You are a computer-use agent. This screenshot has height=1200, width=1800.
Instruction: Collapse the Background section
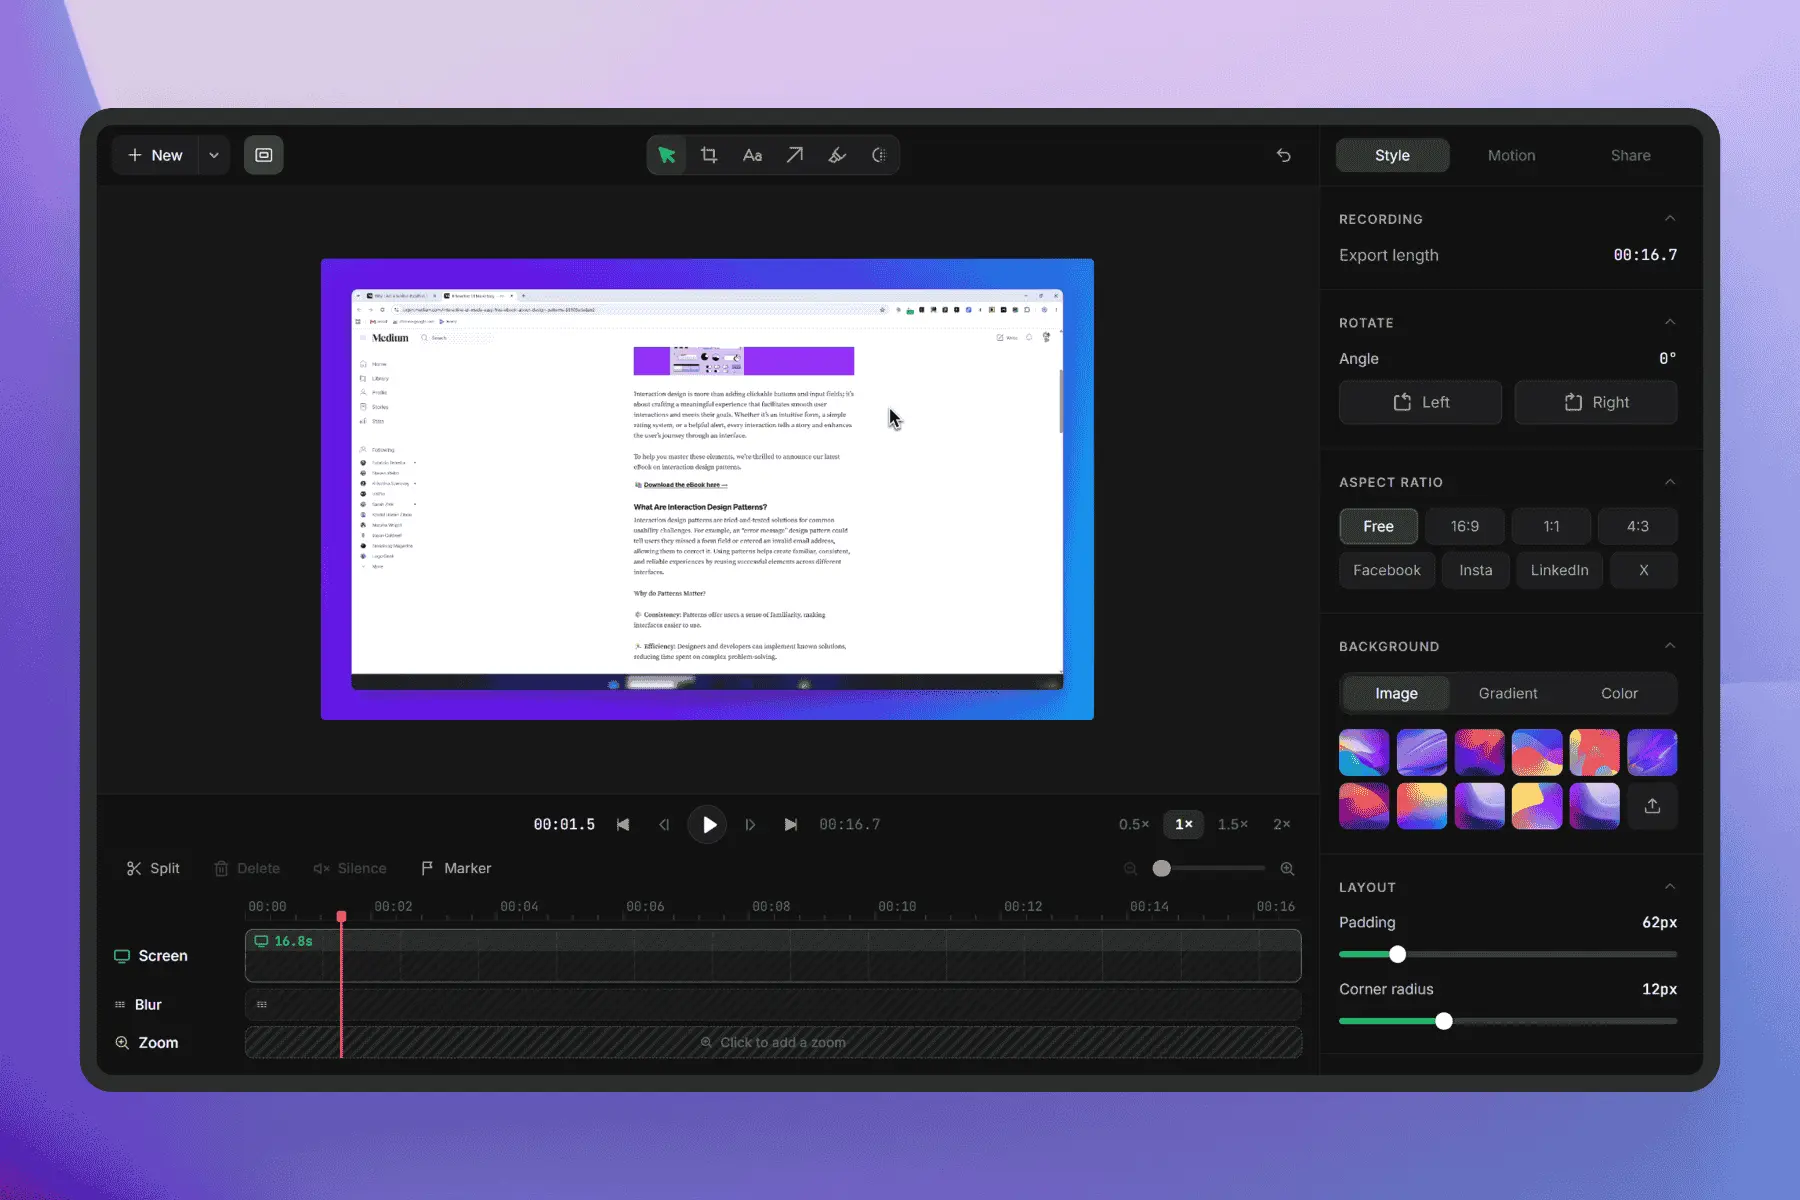tap(1669, 646)
